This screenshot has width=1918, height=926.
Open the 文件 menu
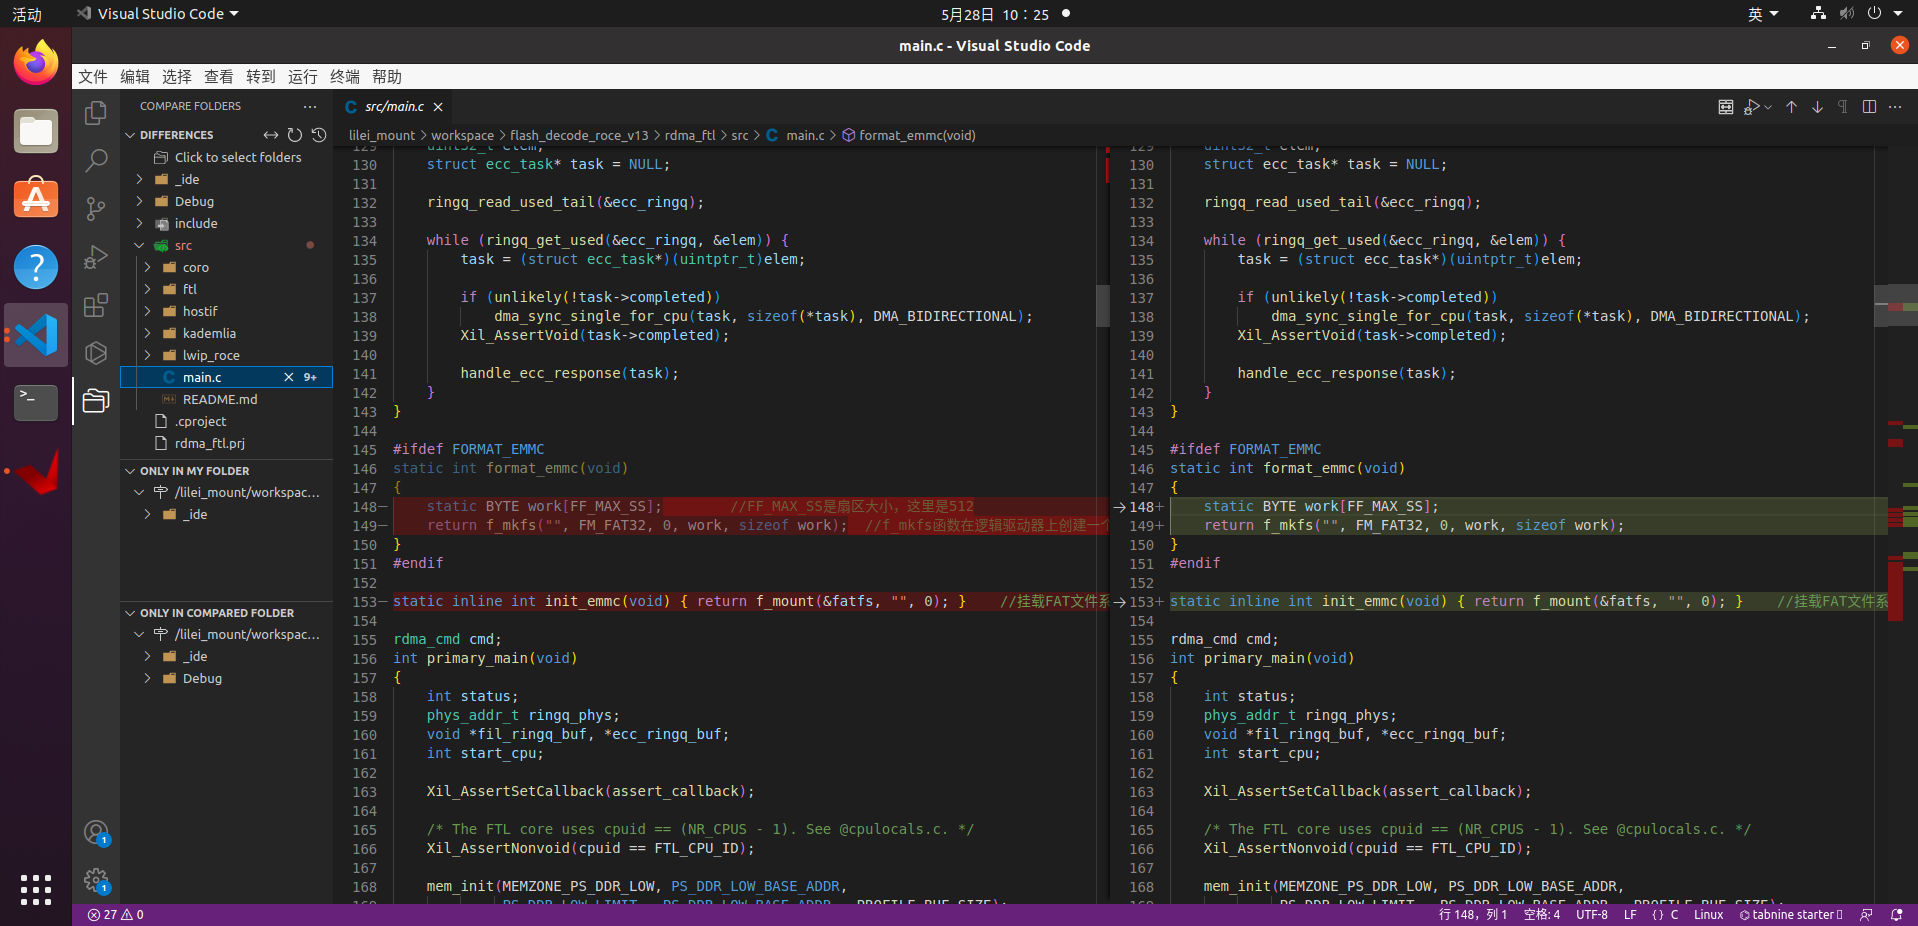tap(93, 77)
